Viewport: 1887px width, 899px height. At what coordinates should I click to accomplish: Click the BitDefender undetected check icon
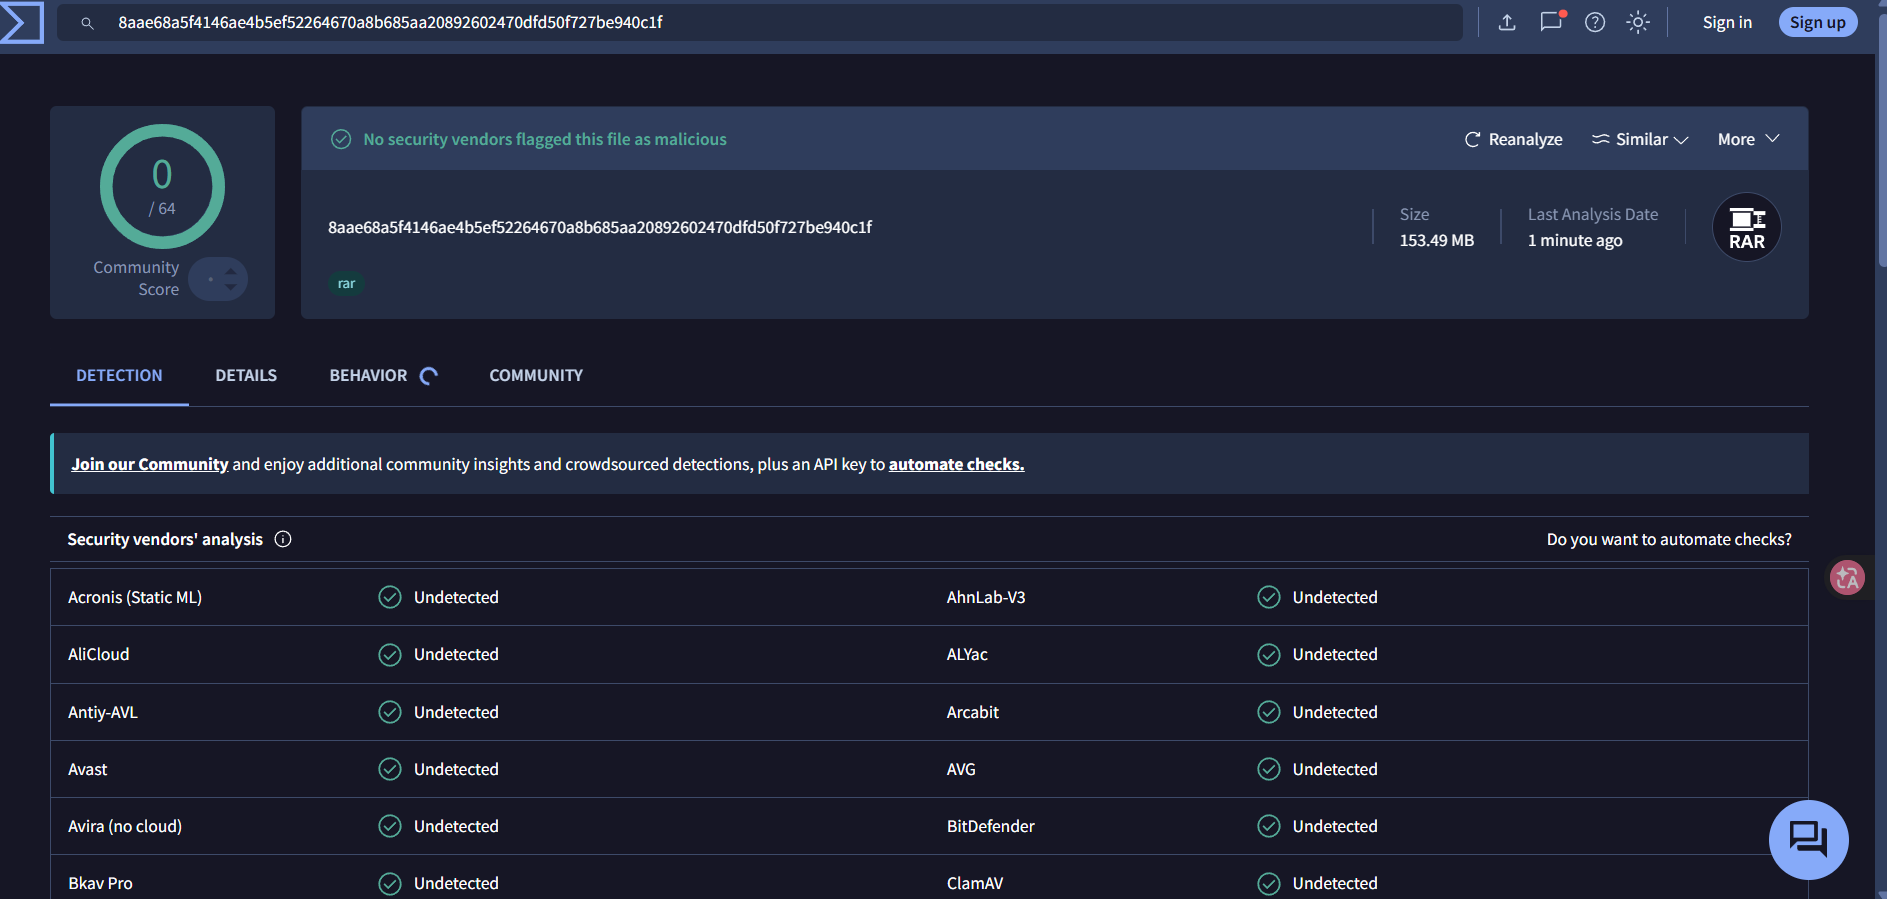tap(1269, 826)
